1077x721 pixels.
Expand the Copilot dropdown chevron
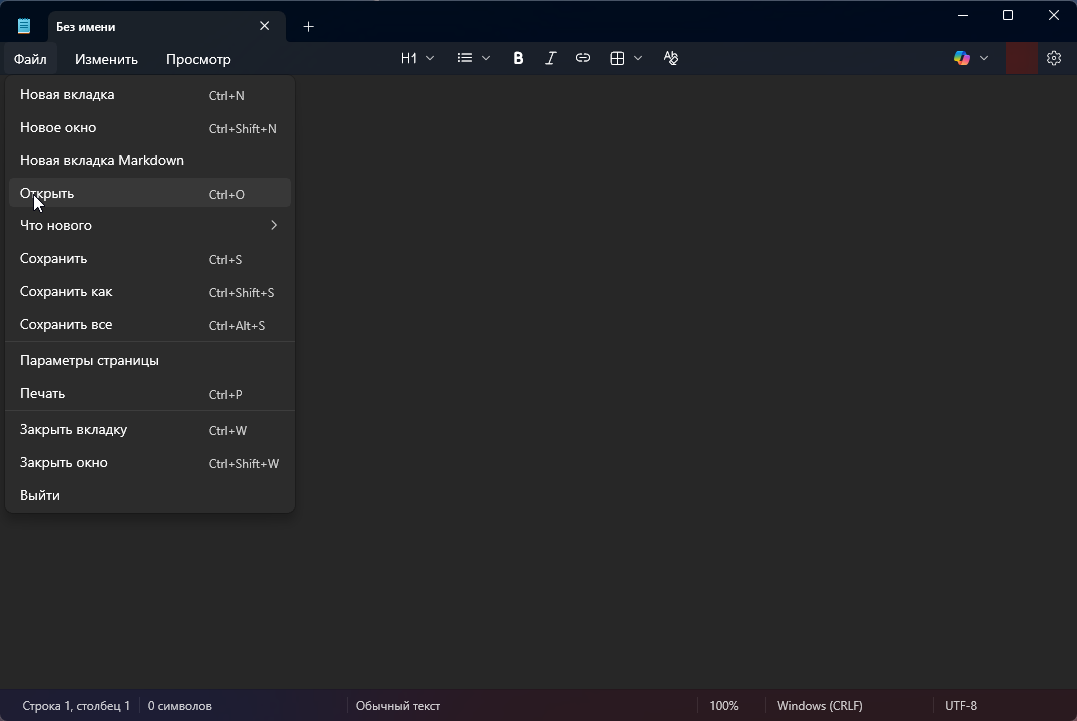point(984,58)
